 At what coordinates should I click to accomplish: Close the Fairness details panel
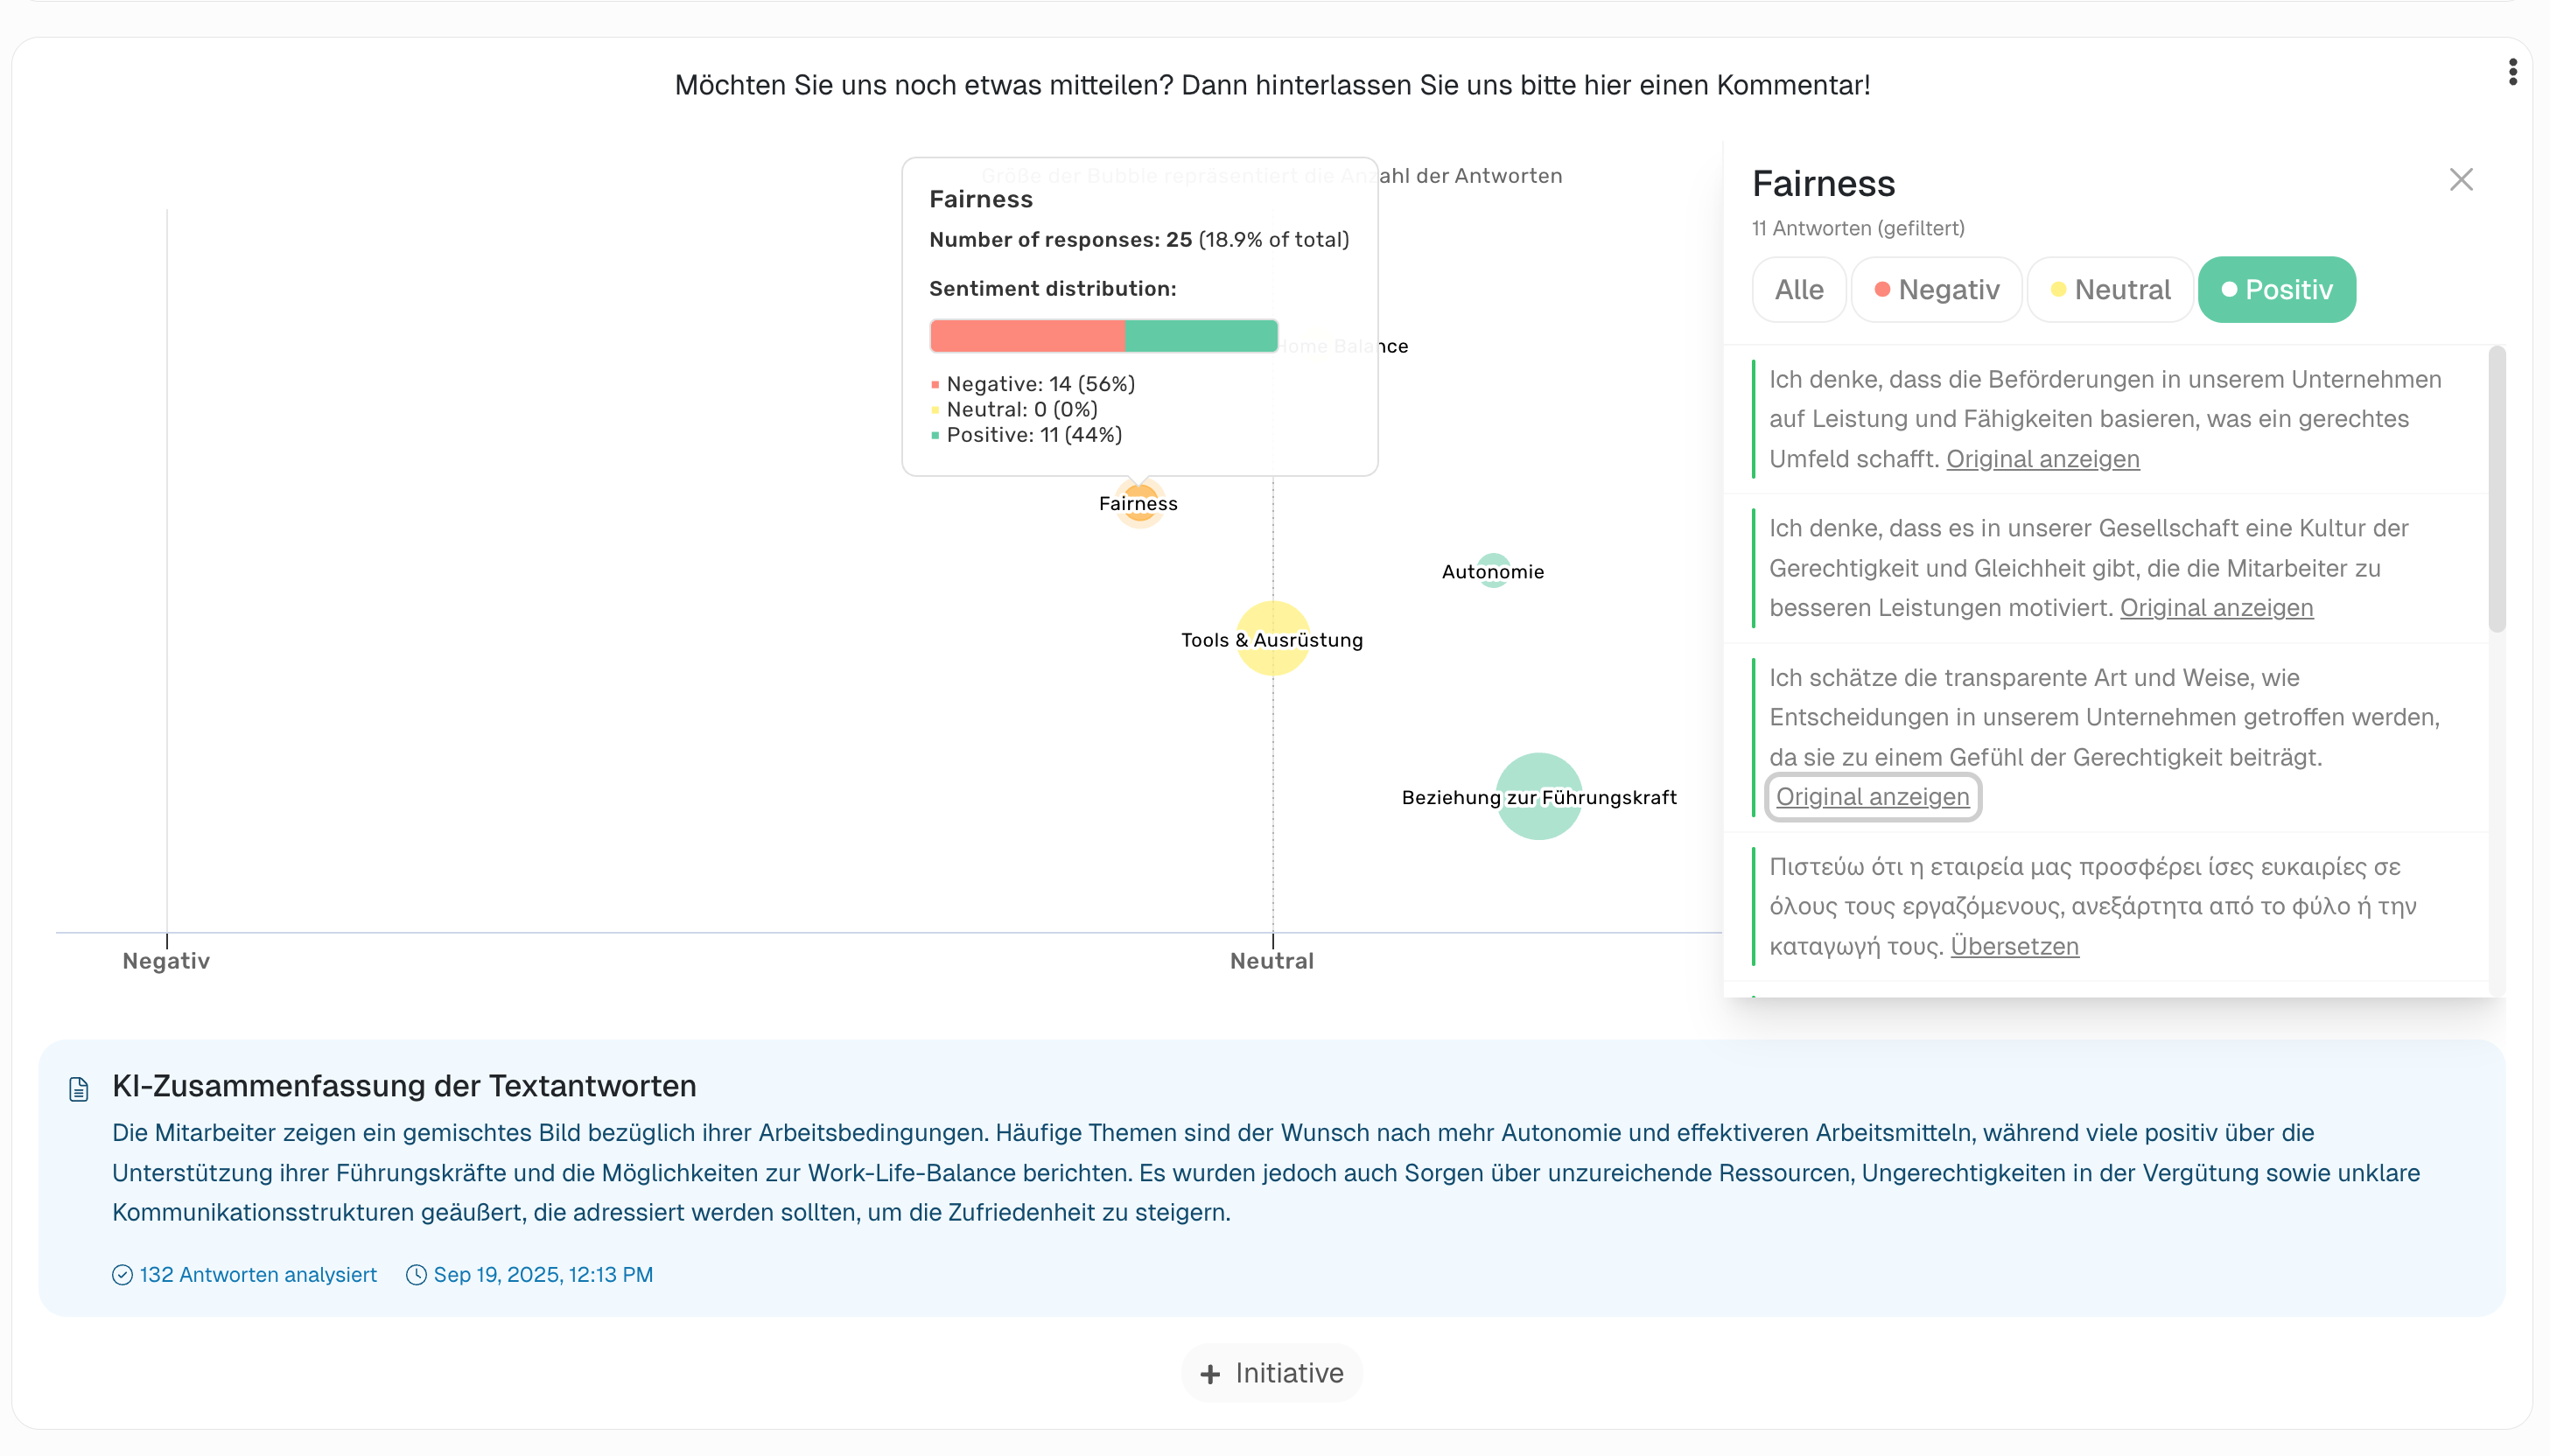(2461, 180)
